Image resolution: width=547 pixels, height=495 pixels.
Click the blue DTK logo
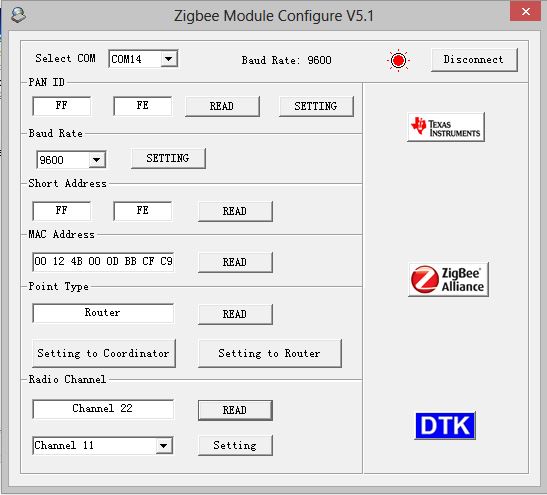coord(445,426)
